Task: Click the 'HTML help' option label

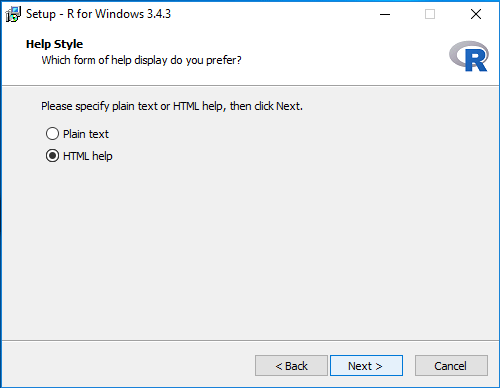Action: pos(88,156)
